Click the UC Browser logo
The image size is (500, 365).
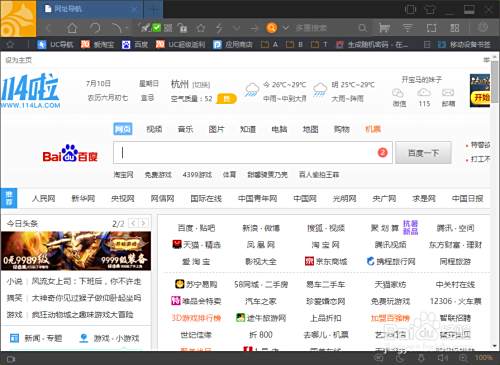click(18, 18)
